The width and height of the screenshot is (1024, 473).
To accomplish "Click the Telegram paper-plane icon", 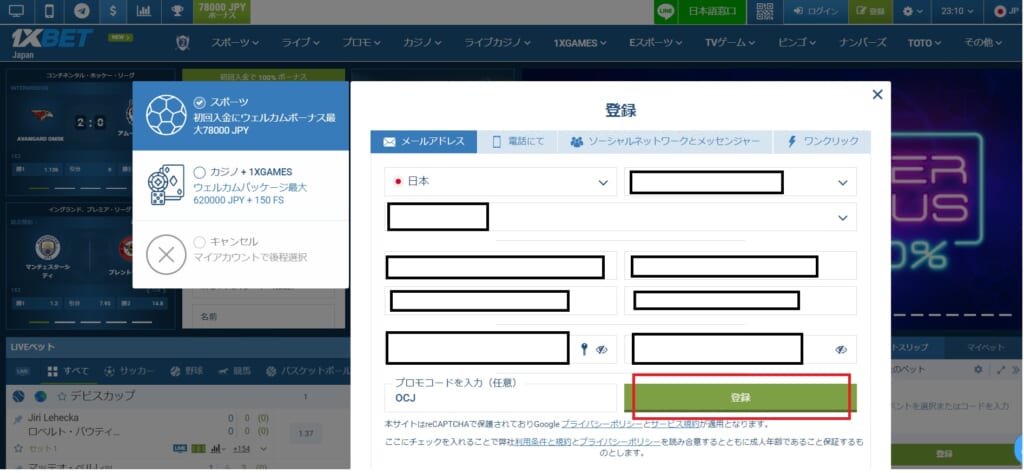I will 82,11.
